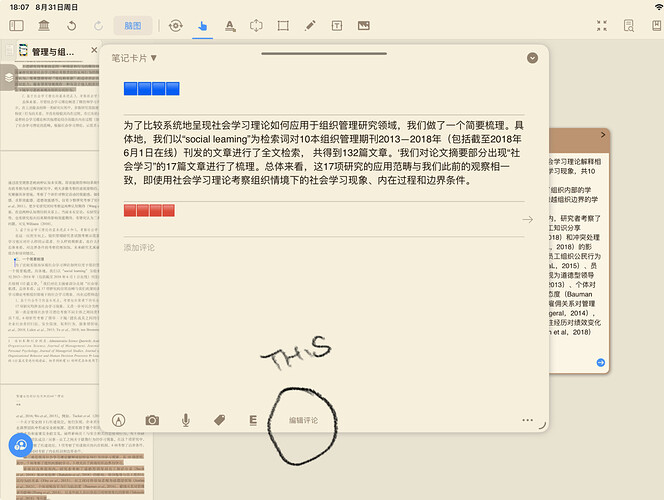
Task: Toggle the sidebar panel icon
Action: 17,25
